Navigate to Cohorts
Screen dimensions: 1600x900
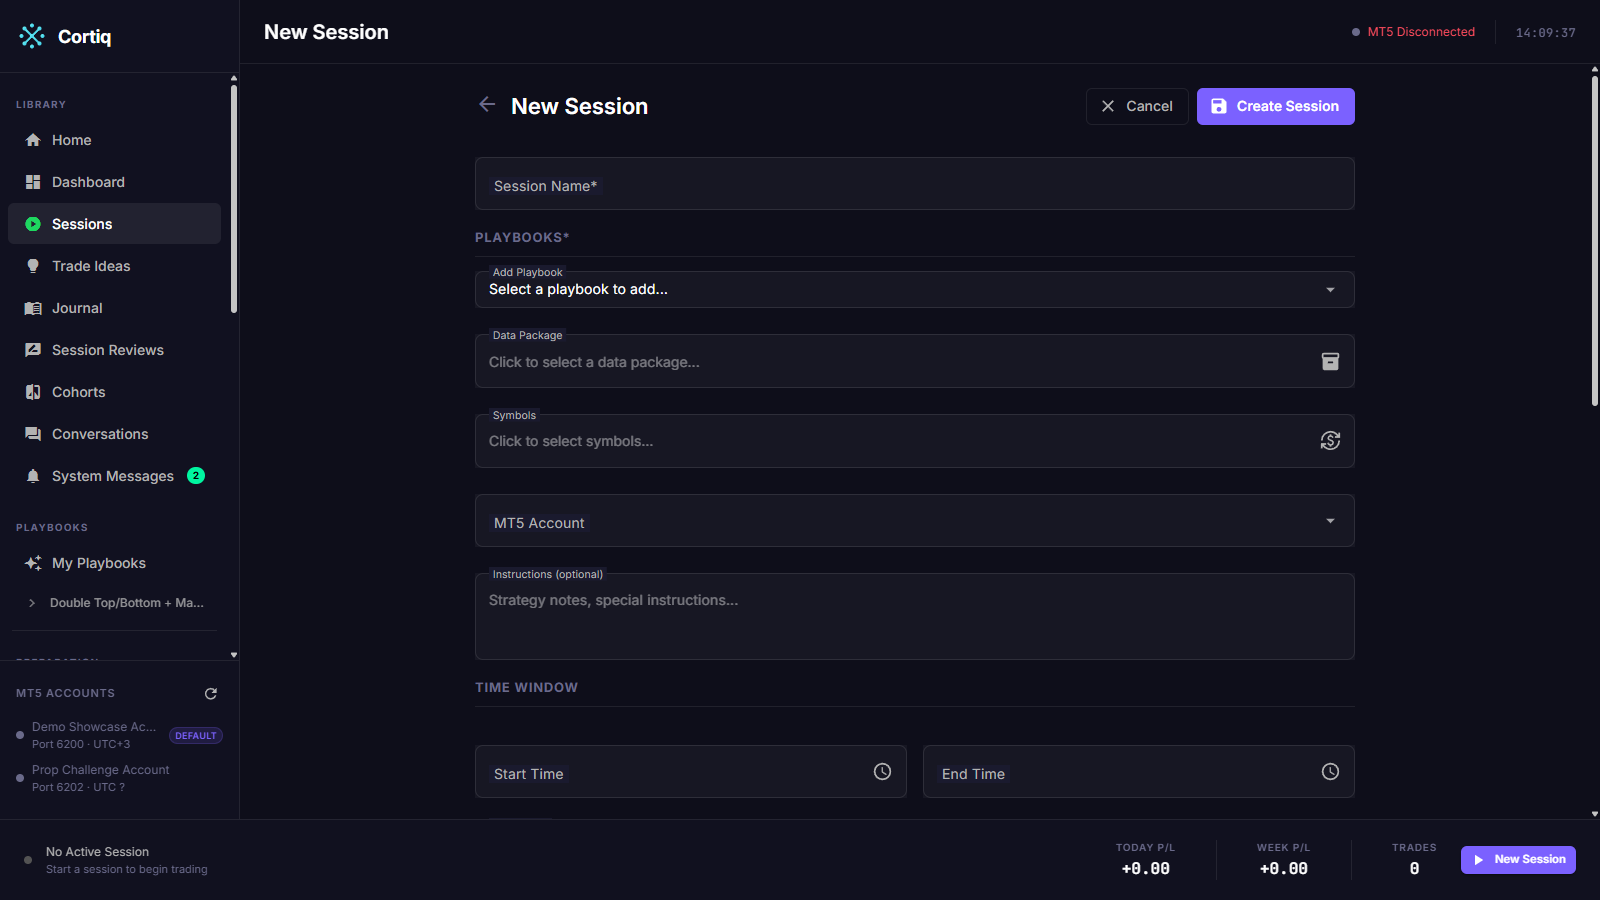pyautogui.click(x=114, y=392)
